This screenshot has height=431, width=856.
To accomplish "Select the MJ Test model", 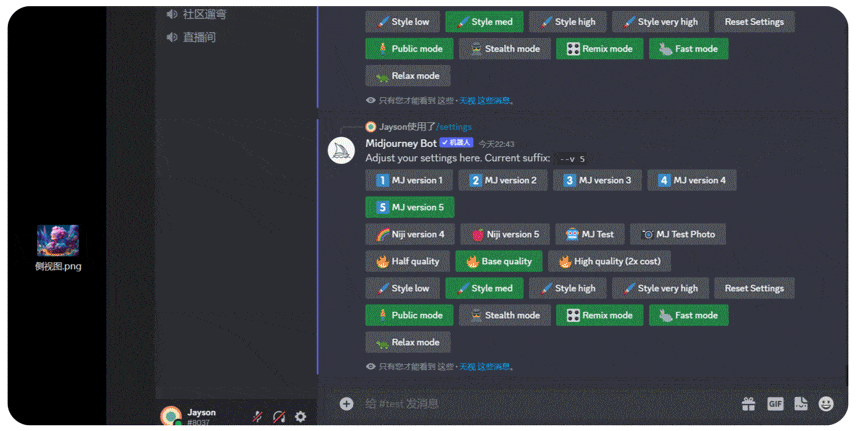I will click(x=590, y=234).
